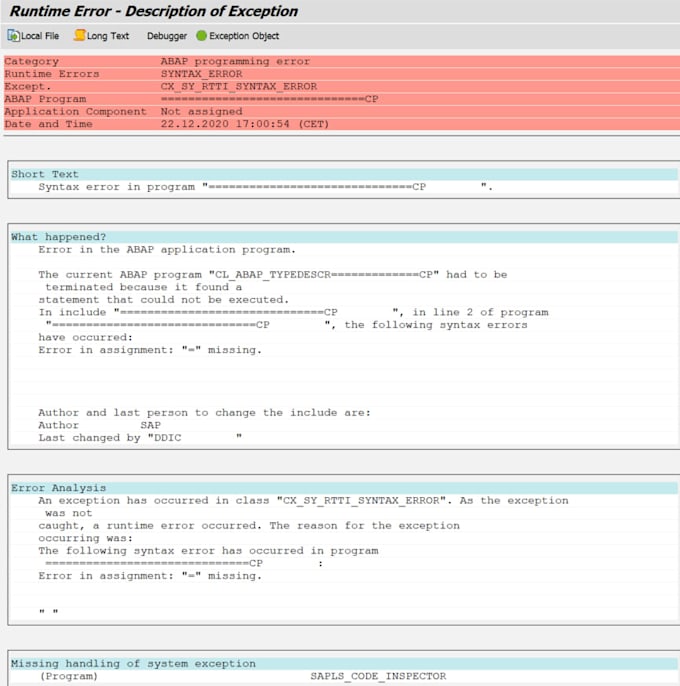Click the Category row label
The image size is (680, 686).
(x=32, y=62)
